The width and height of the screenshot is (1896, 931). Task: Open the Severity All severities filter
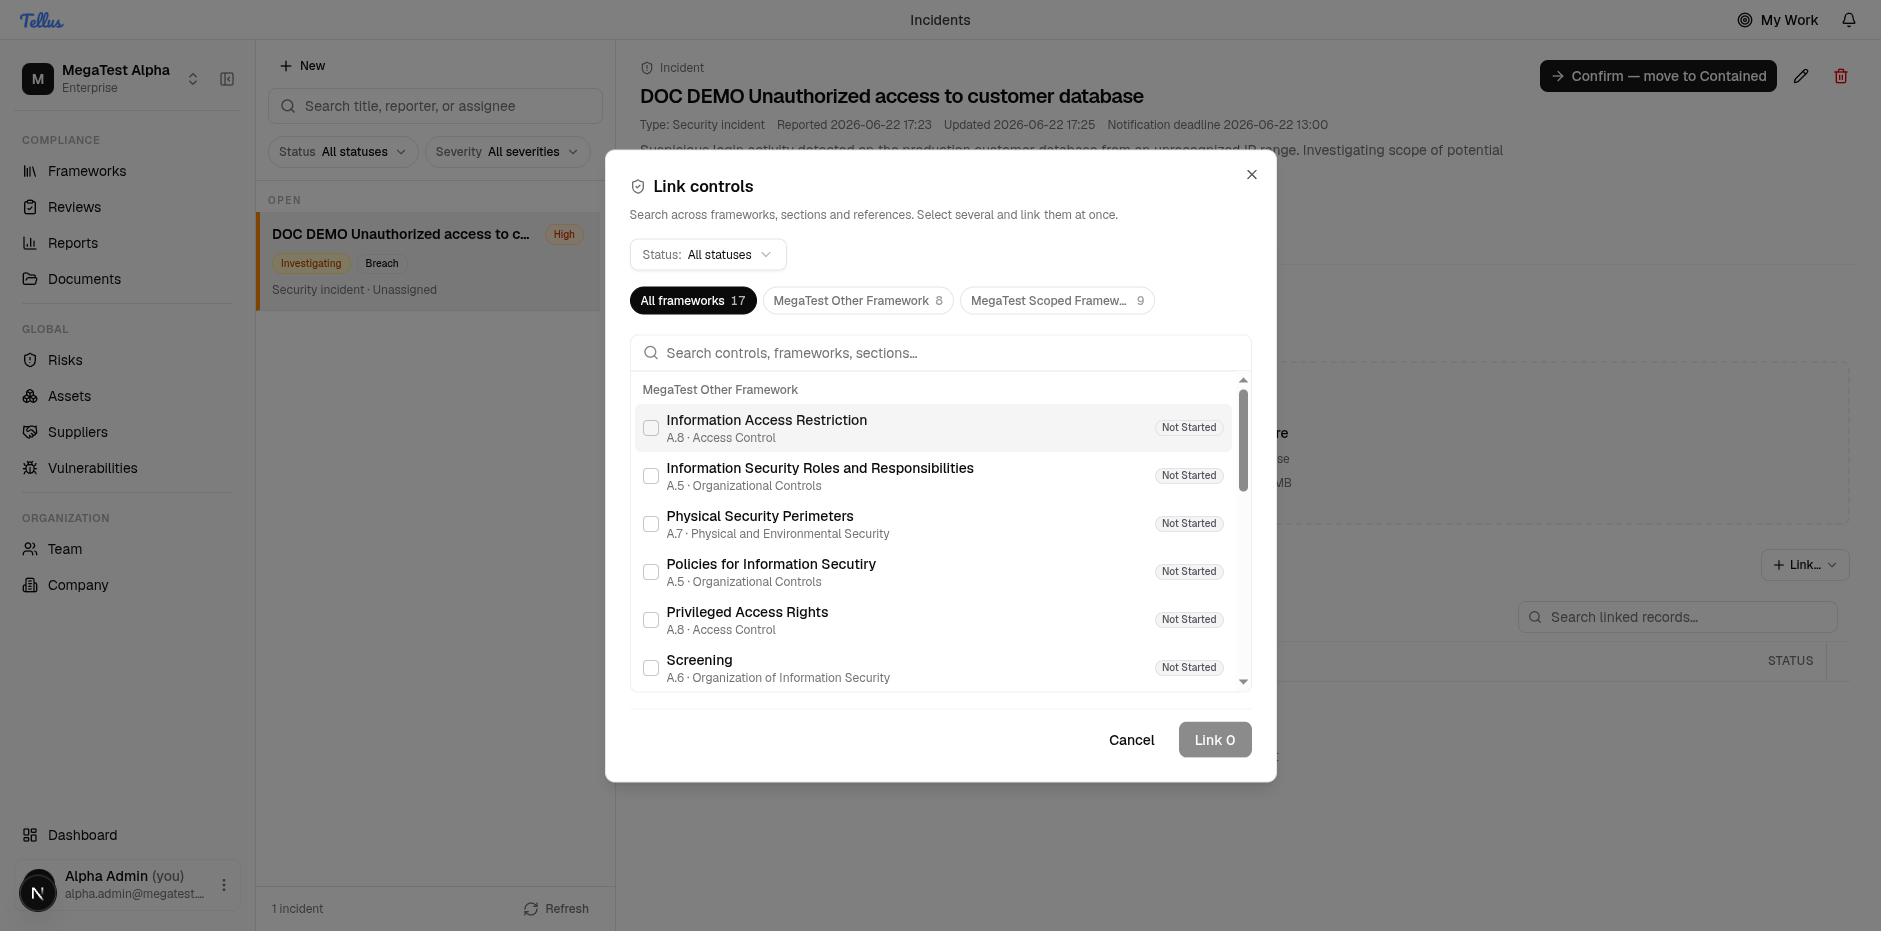pos(507,152)
